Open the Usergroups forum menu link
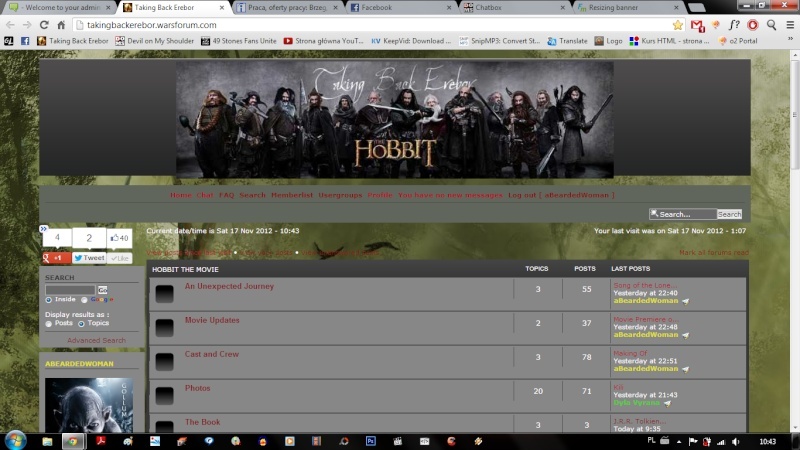This screenshot has height=450, width=800. (340, 195)
